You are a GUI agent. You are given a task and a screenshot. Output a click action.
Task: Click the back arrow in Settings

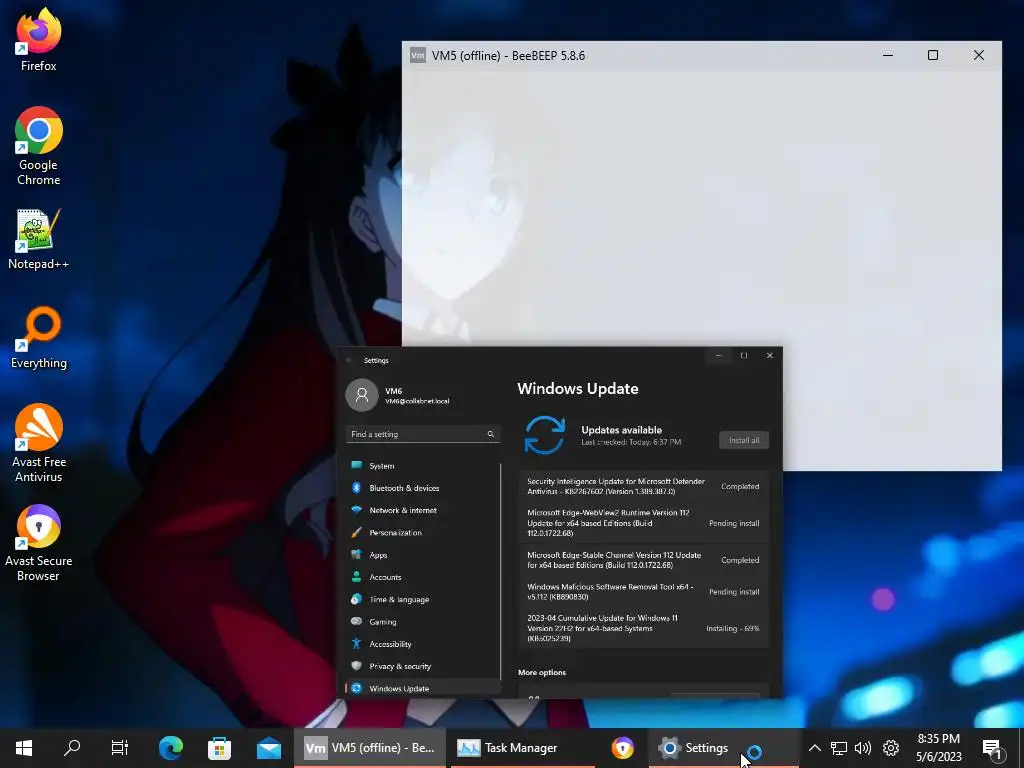(349, 360)
